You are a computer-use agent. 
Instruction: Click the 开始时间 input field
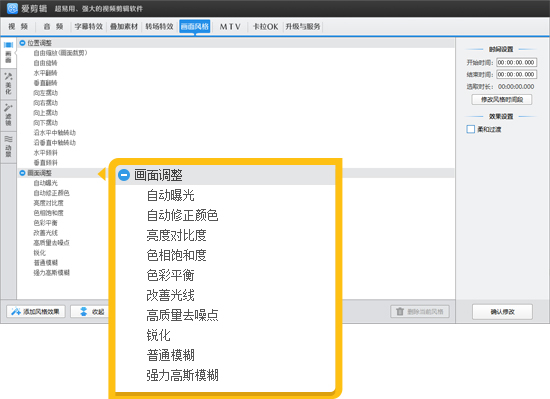pyautogui.click(x=516, y=62)
